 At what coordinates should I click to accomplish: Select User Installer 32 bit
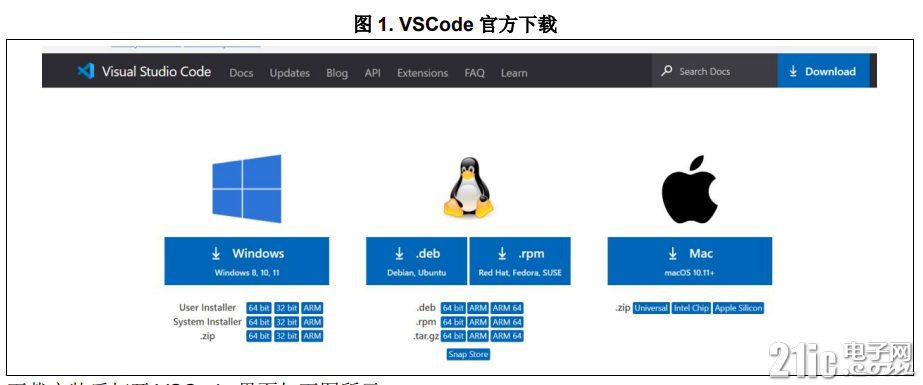tap(287, 308)
